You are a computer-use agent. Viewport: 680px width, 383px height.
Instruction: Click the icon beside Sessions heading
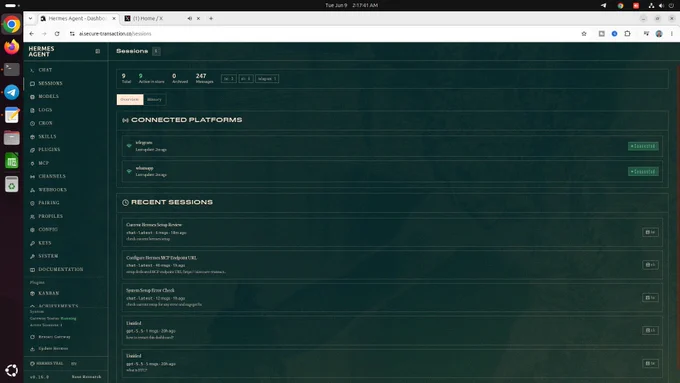coord(156,51)
